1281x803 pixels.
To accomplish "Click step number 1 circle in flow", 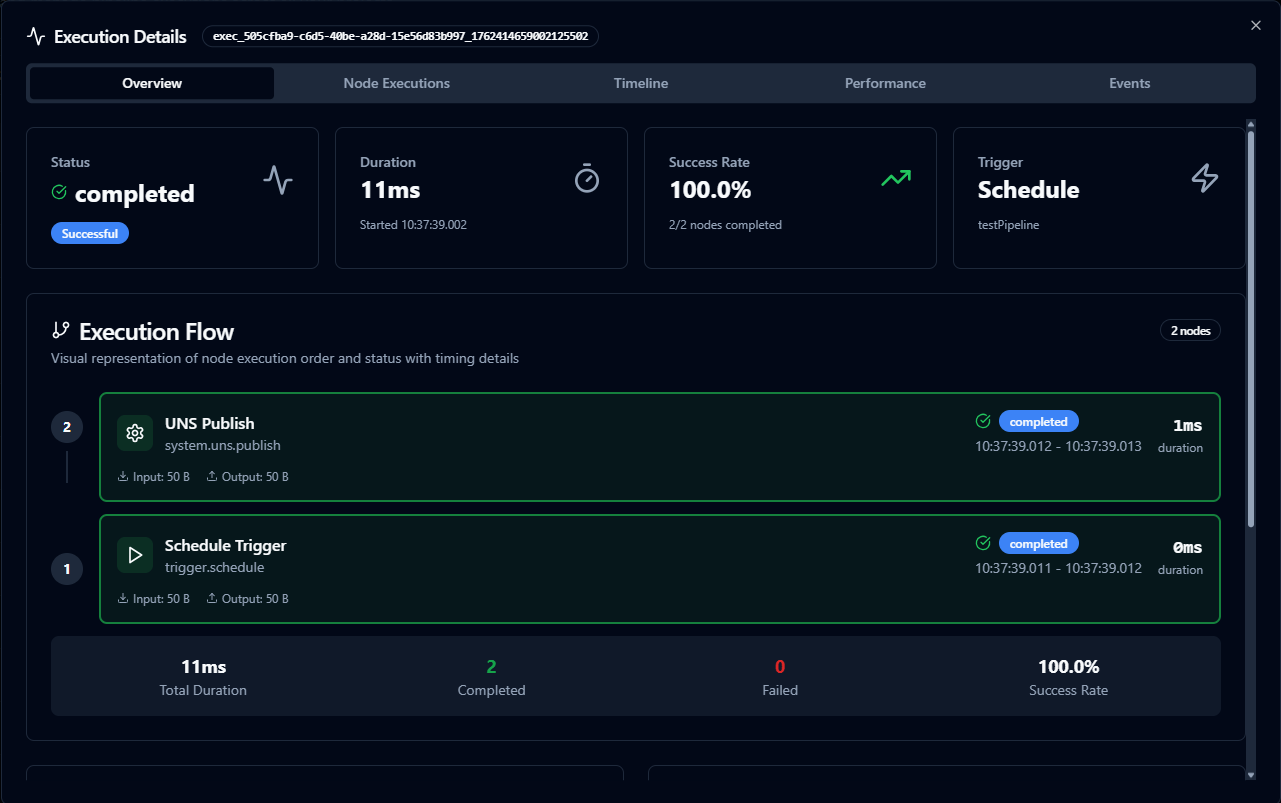I will (67, 570).
